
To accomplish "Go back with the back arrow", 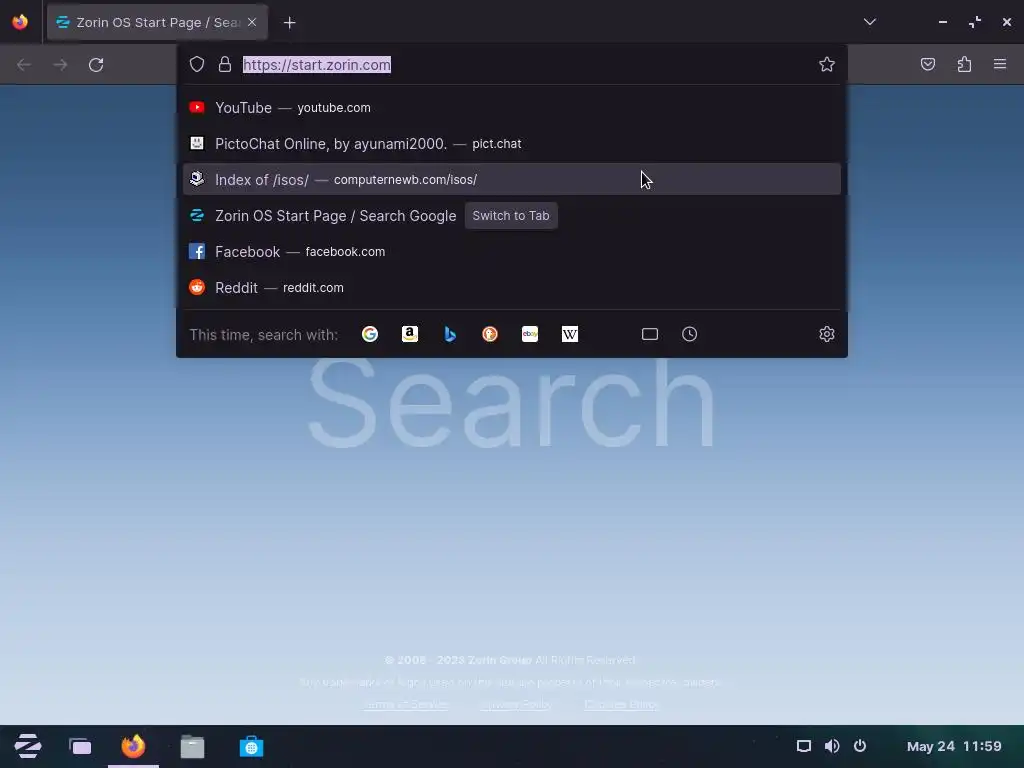I will [x=24, y=65].
